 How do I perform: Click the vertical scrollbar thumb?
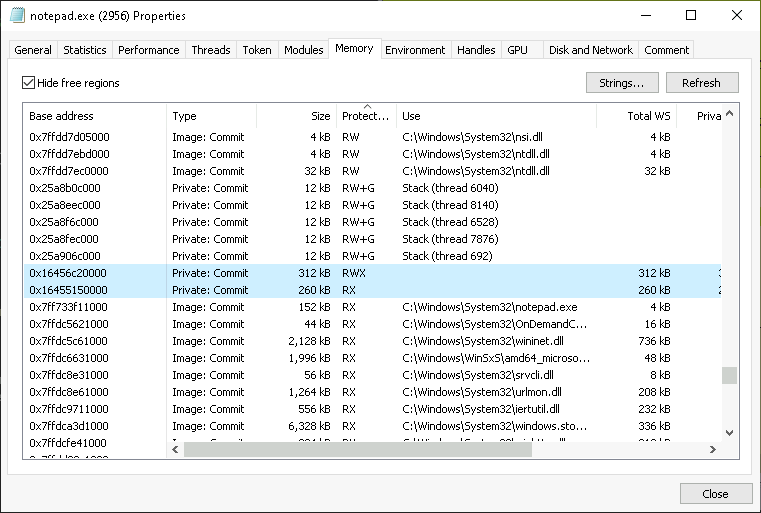(x=729, y=375)
